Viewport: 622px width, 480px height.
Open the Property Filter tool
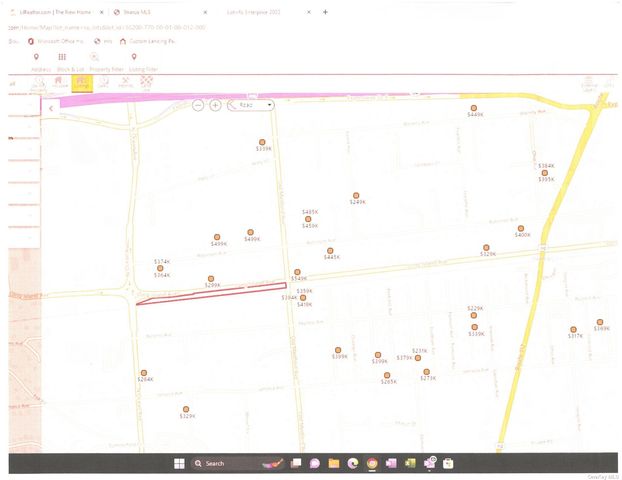(95, 58)
